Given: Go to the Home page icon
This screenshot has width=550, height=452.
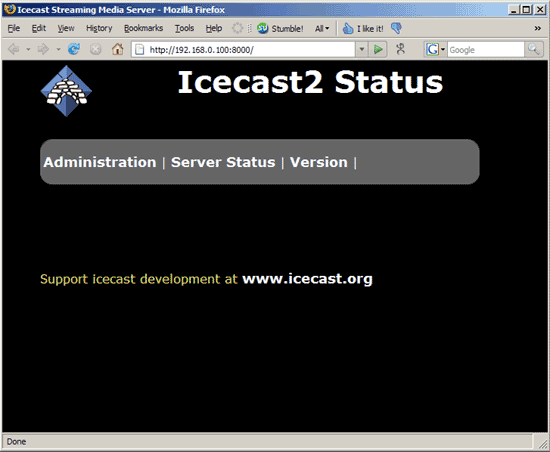Looking at the screenshot, I should coord(118,49).
